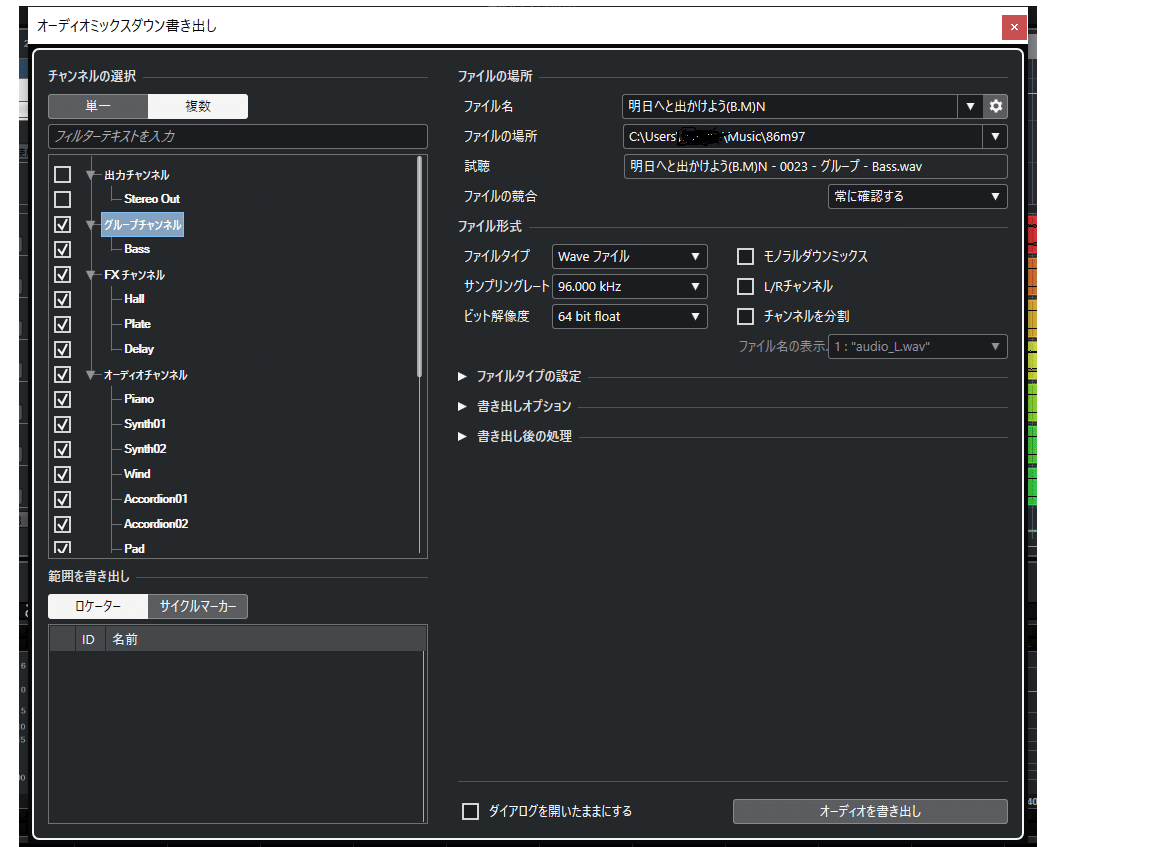1152x847 pixels.
Task: Collapse the オーディオチャンネル tree triangle
Action: (x=91, y=375)
